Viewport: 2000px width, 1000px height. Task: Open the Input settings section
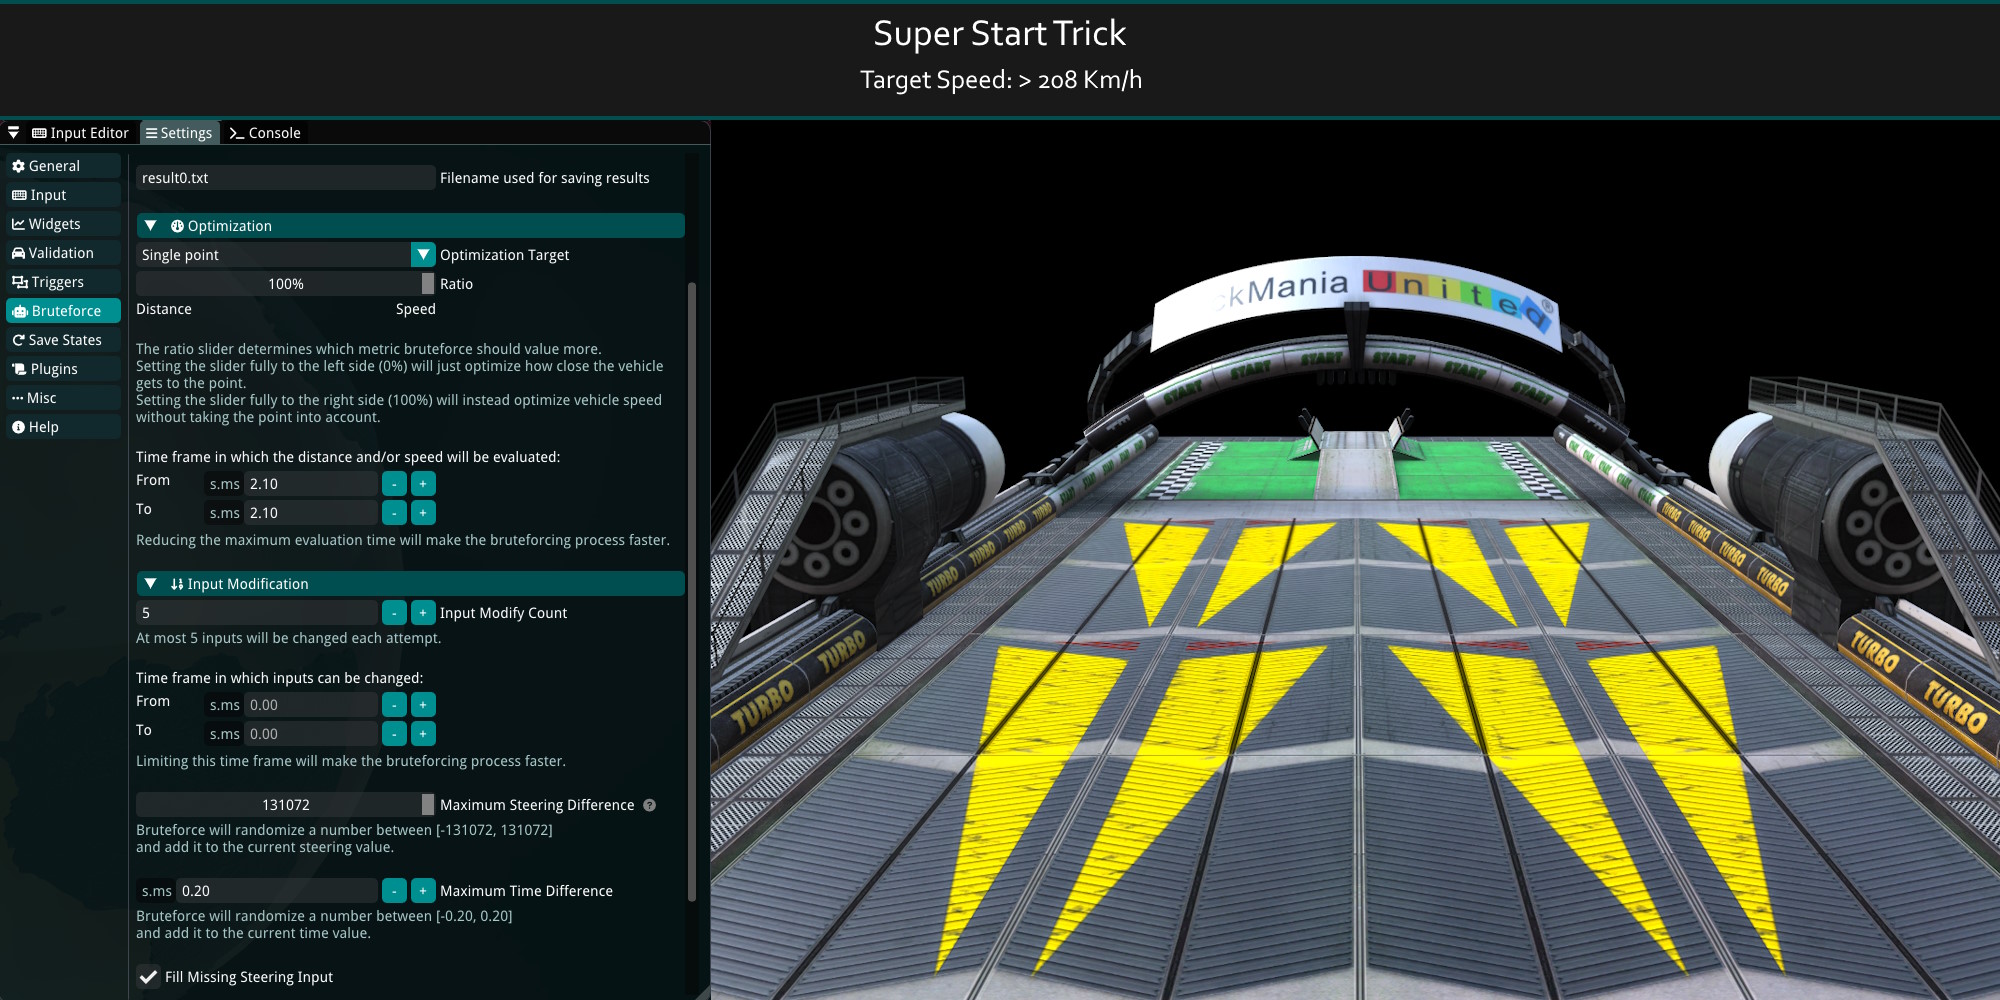pos(64,195)
